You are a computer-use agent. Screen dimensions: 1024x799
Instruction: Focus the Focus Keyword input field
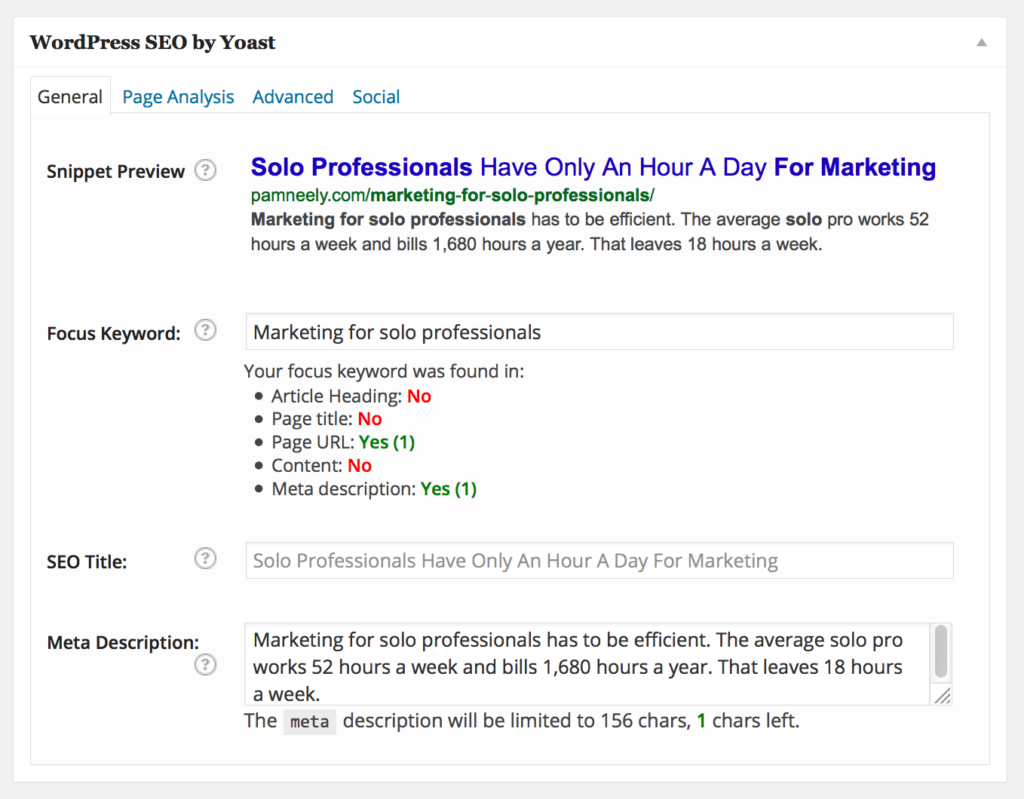click(x=599, y=332)
